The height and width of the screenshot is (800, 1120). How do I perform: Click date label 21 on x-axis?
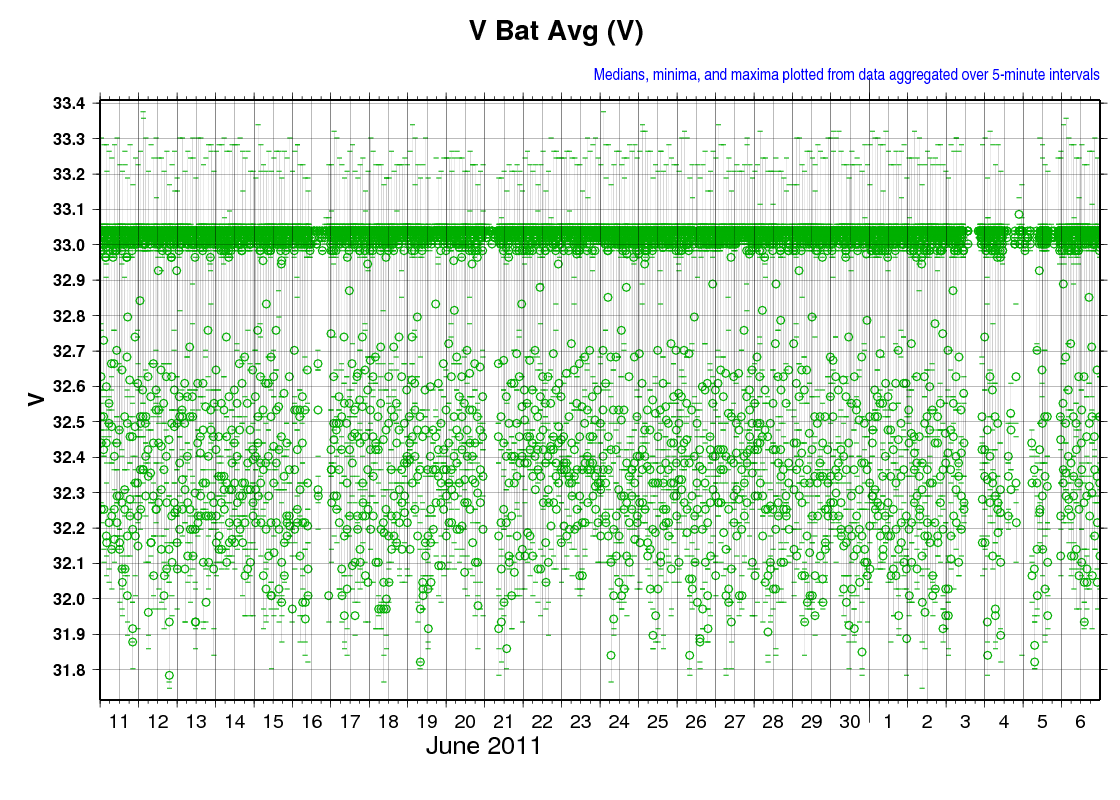[x=504, y=721]
